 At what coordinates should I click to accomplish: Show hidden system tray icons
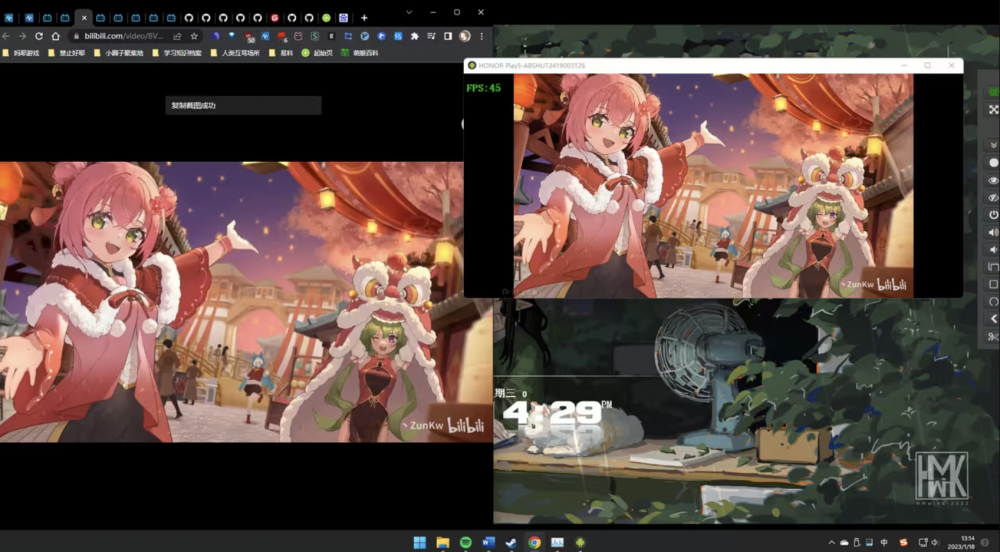pos(831,542)
